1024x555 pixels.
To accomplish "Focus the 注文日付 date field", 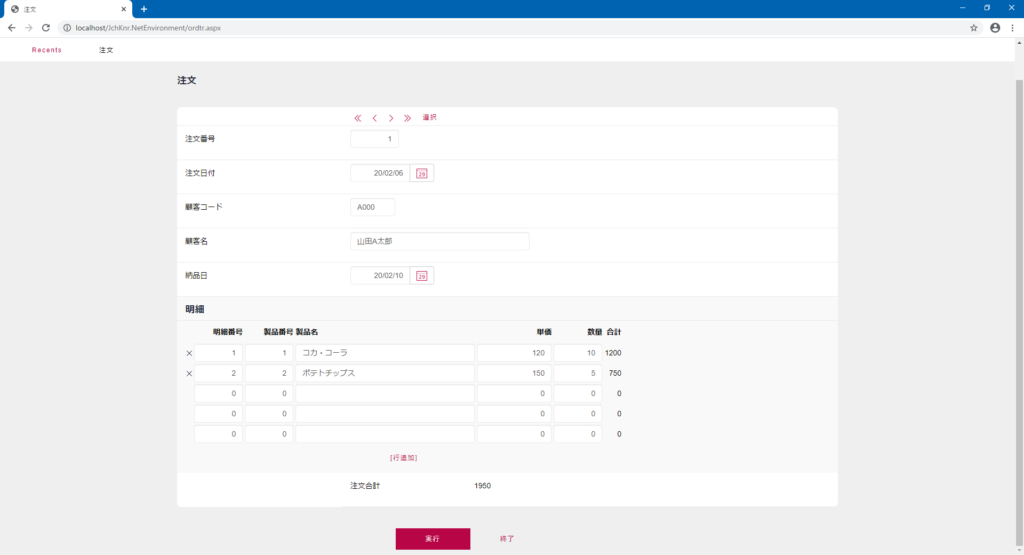I will (x=380, y=173).
